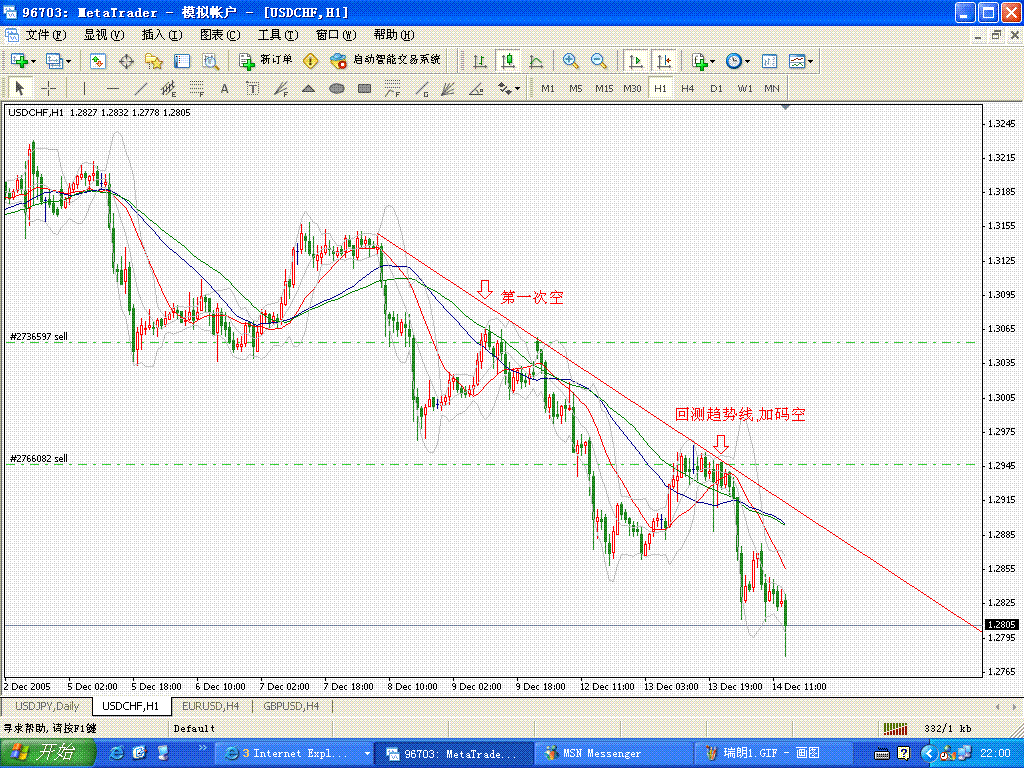This screenshot has width=1024, height=768.
Task: Open the Charts menu (图表)
Action: pyautogui.click(x=219, y=35)
